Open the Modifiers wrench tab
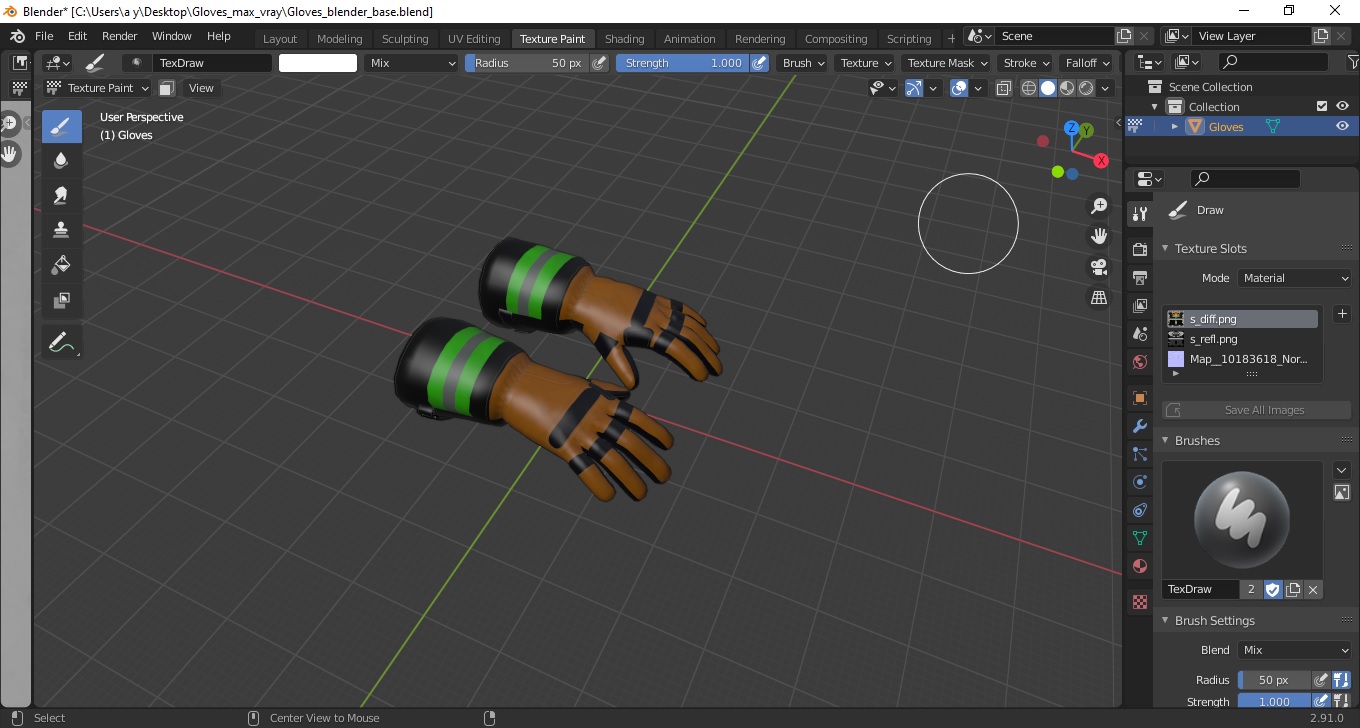This screenshot has width=1360, height=728. [1139, 427]
